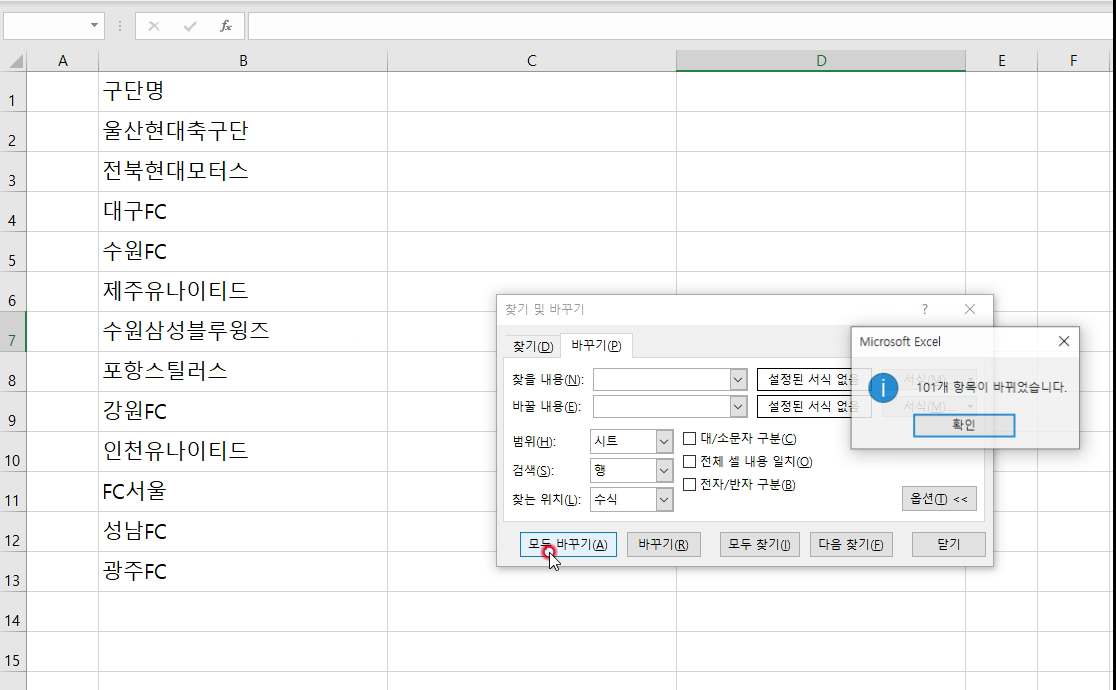Screen dimensions: 1116x690
Task: Select column D header
Action: pos(821,61)
